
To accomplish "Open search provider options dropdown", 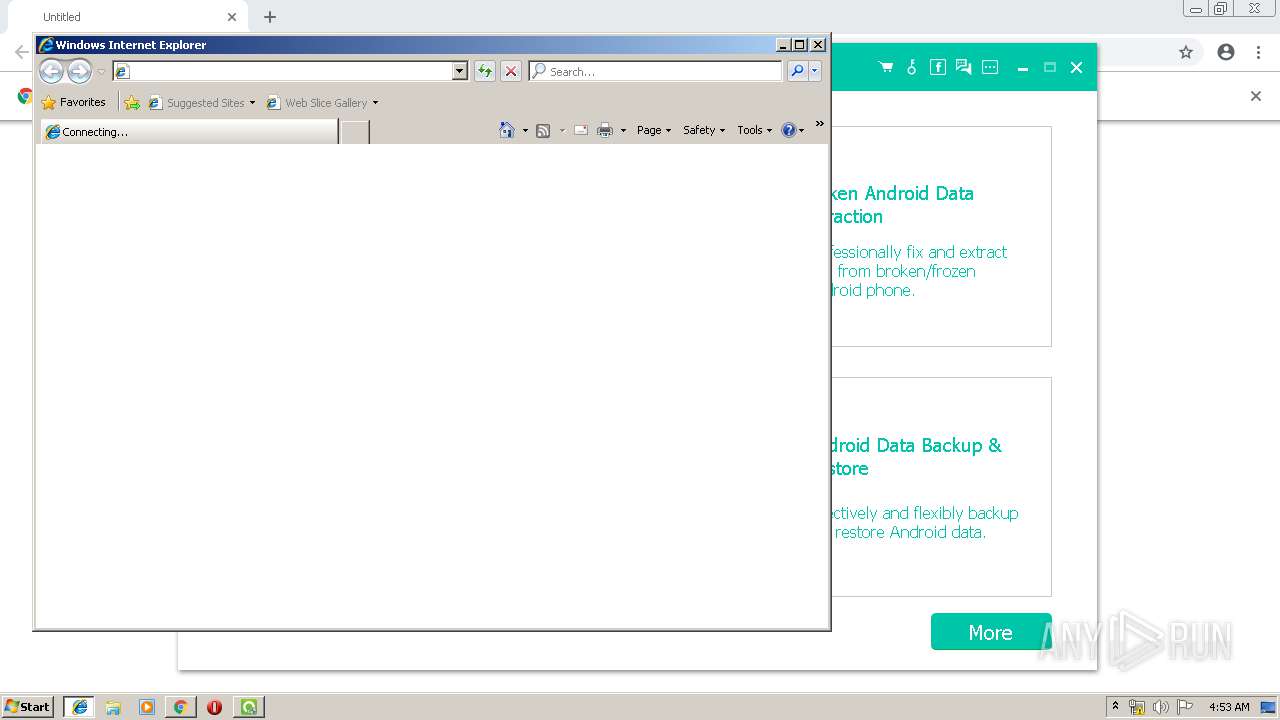I will pyautogui.click(x=815, y=71).
